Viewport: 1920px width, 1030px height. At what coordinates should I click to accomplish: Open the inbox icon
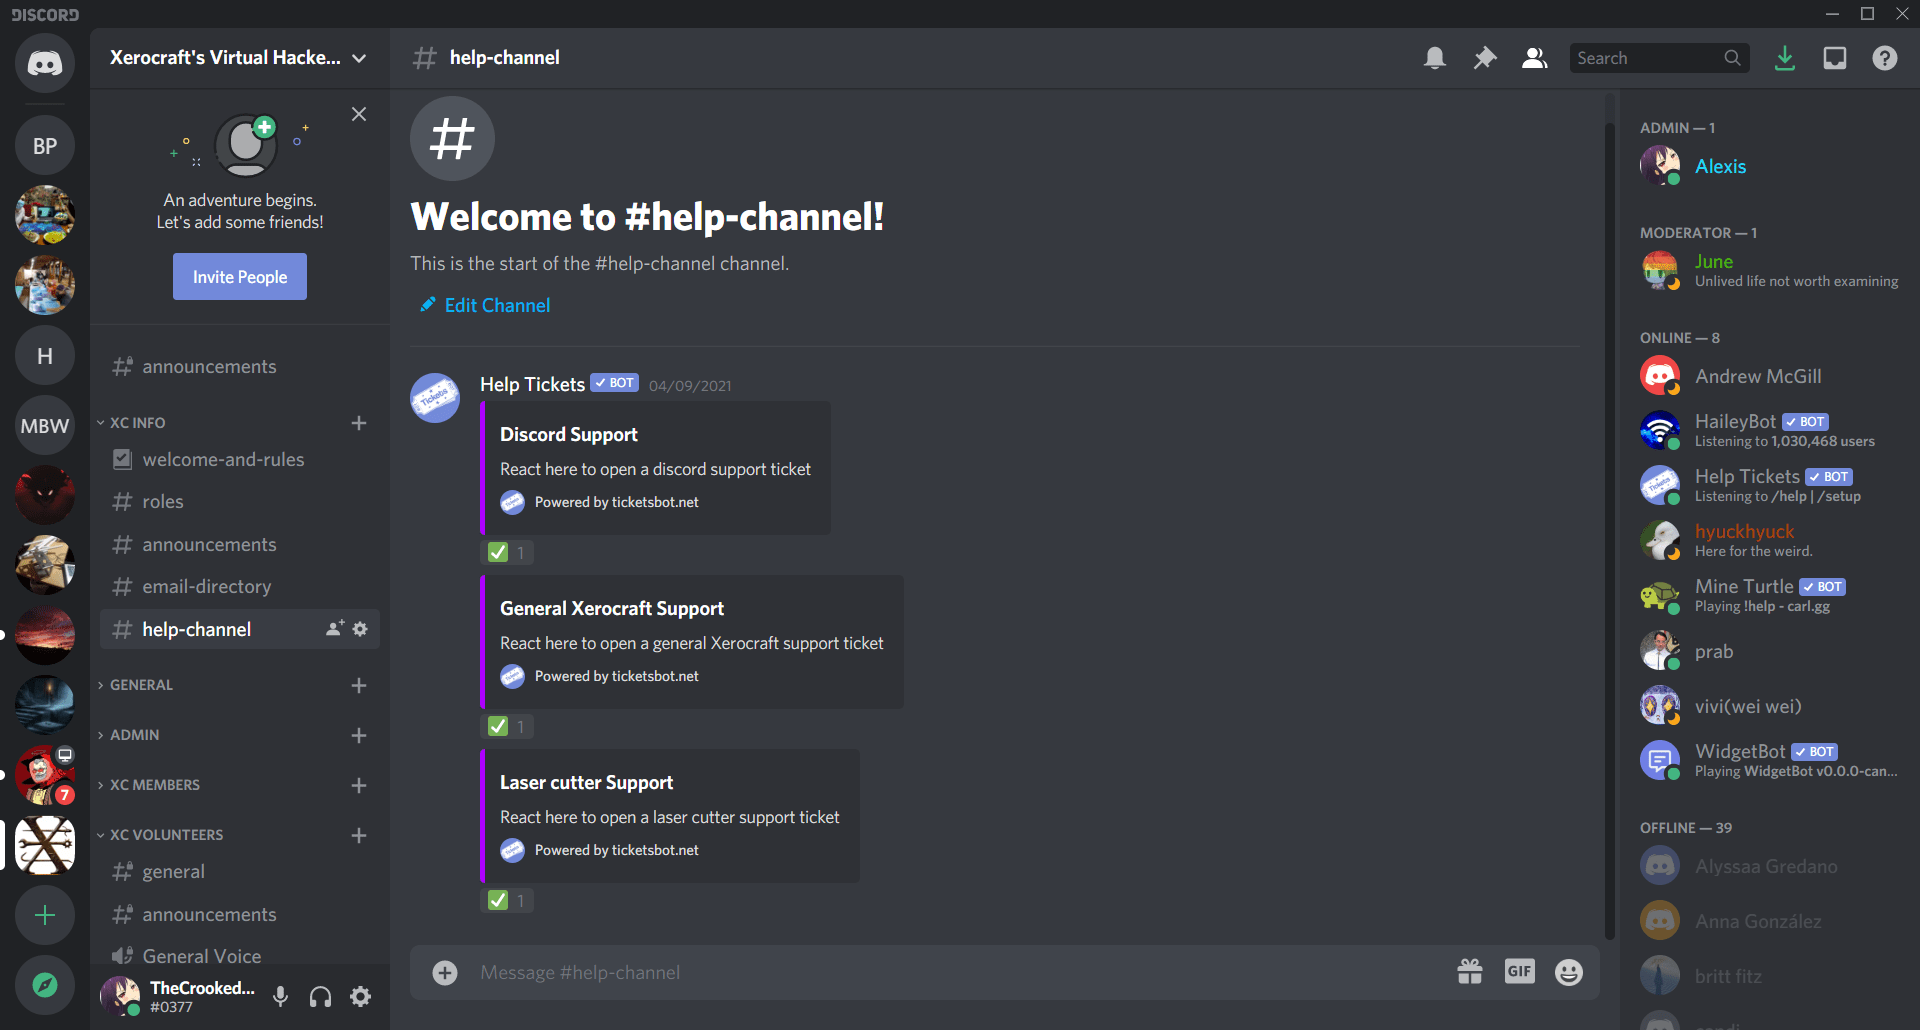tap(1835, 58)
